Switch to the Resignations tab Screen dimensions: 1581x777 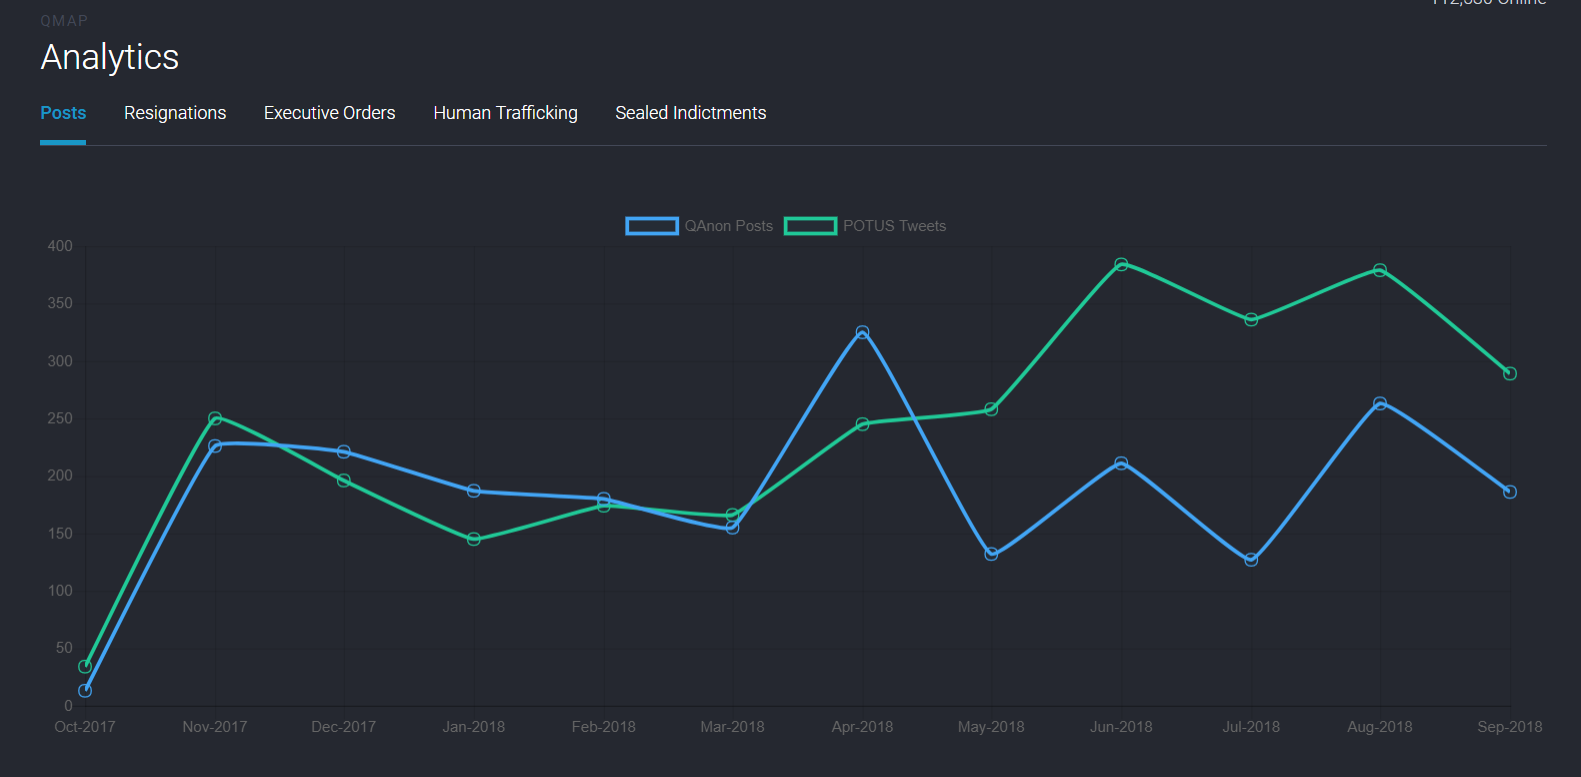(x=175, y=113)
